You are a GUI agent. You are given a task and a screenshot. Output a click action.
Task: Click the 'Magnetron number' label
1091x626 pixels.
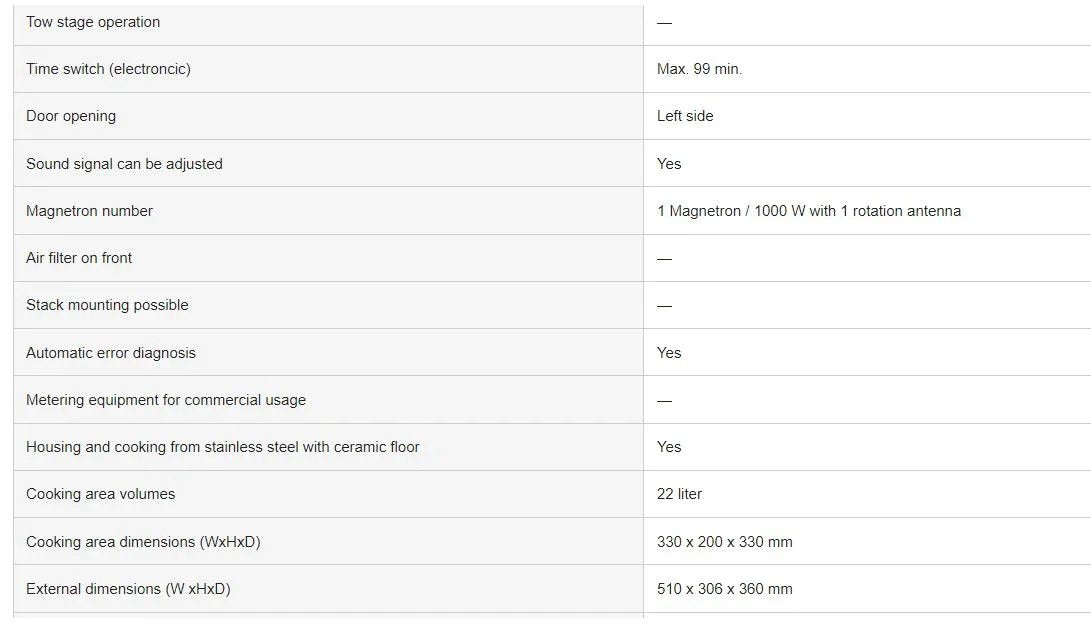tap(89, 211)
